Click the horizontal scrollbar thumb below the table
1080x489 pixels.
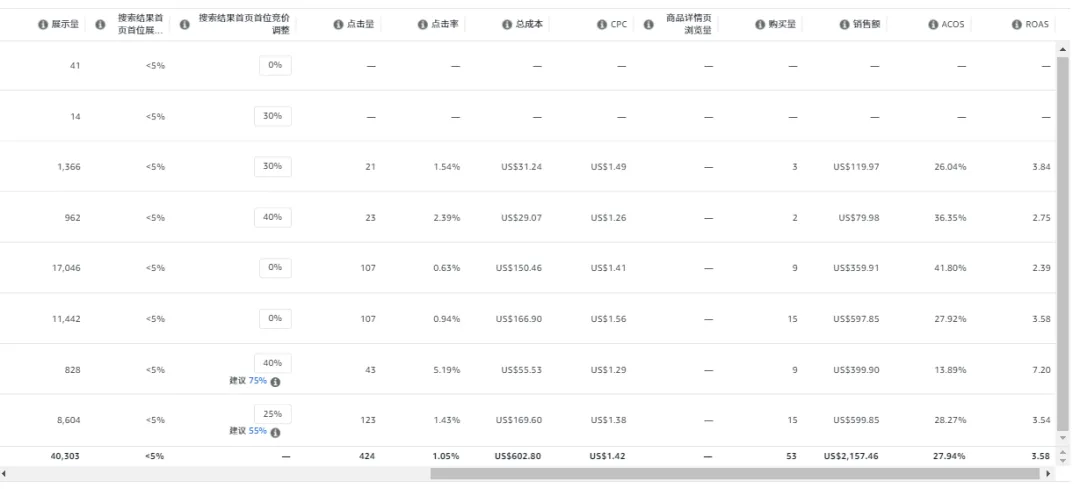coord(735,474)
